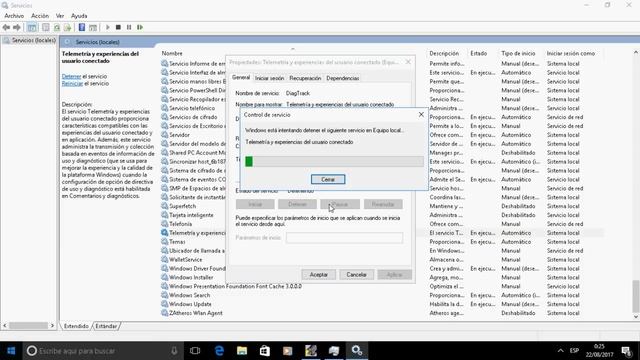
Task: Sort by the Estado column header
Action: pos(478,53)
